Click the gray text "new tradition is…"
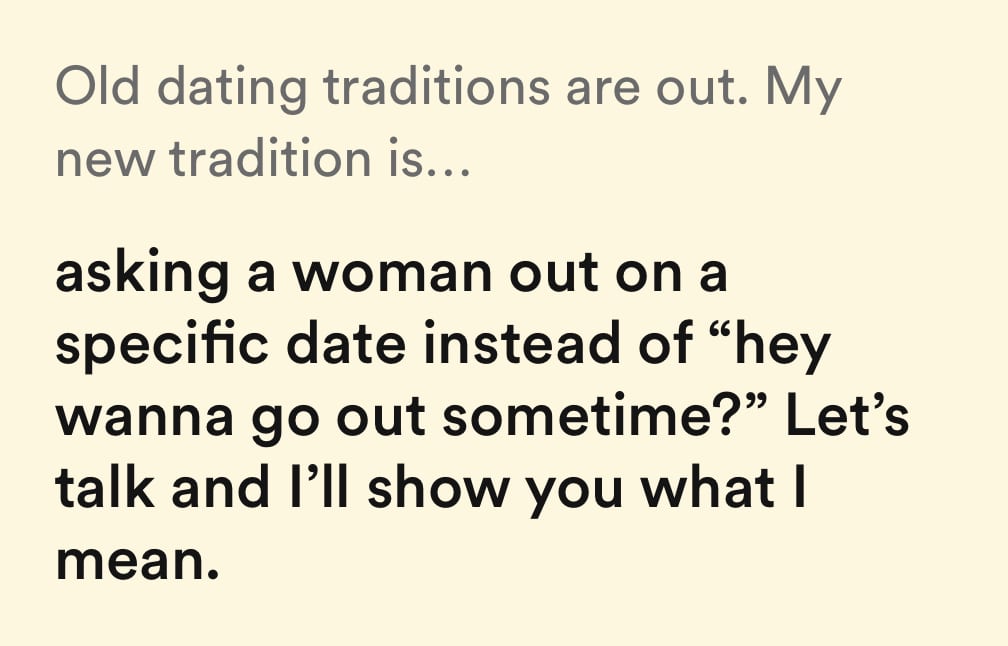 coord(261,158)
